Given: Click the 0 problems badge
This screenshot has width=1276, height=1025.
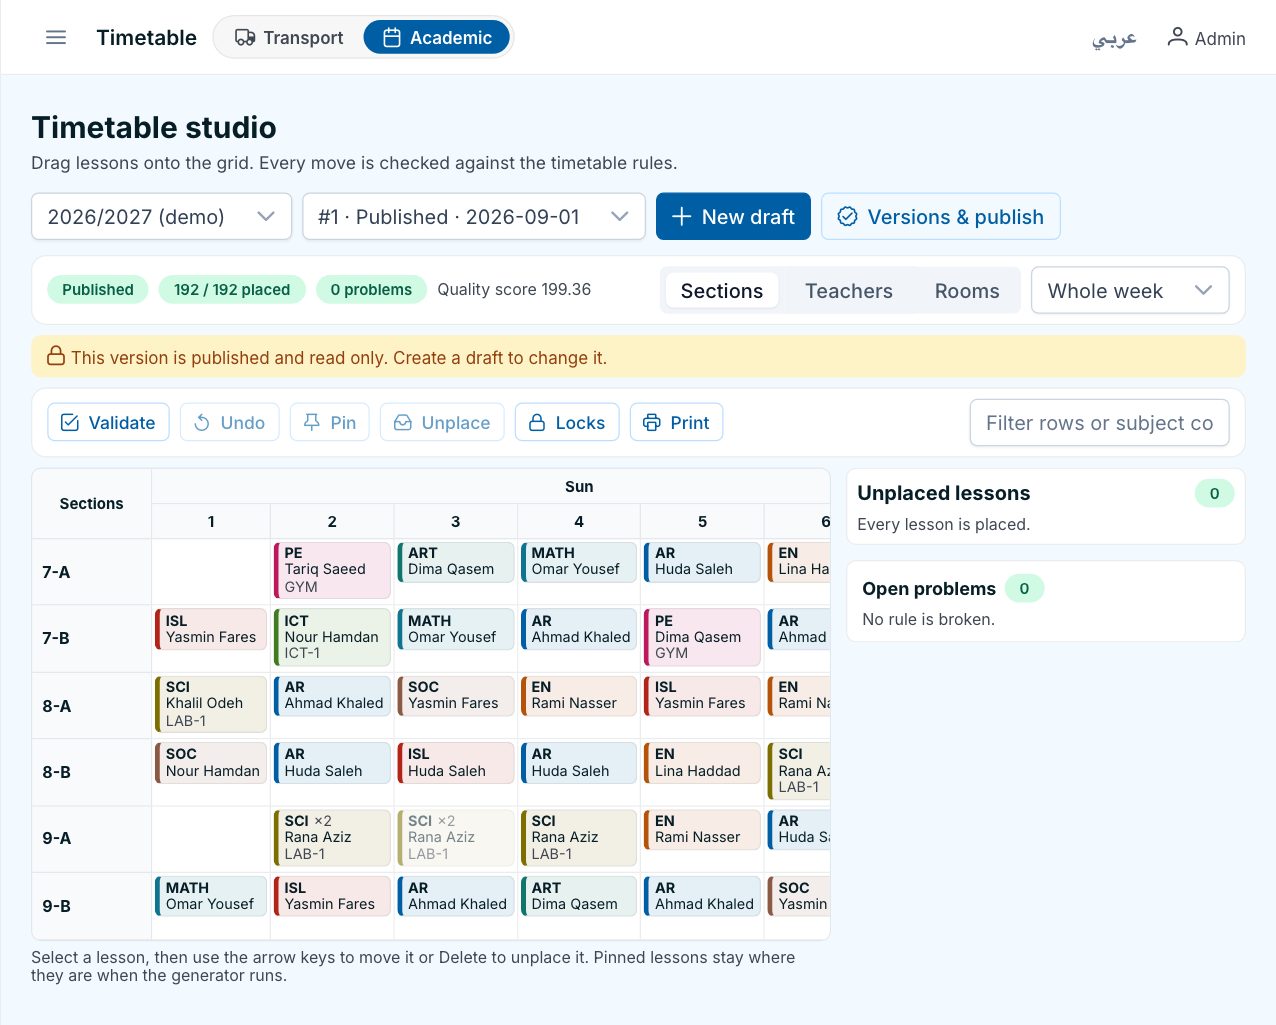Looking at the screenshot, I should [371, 289].
